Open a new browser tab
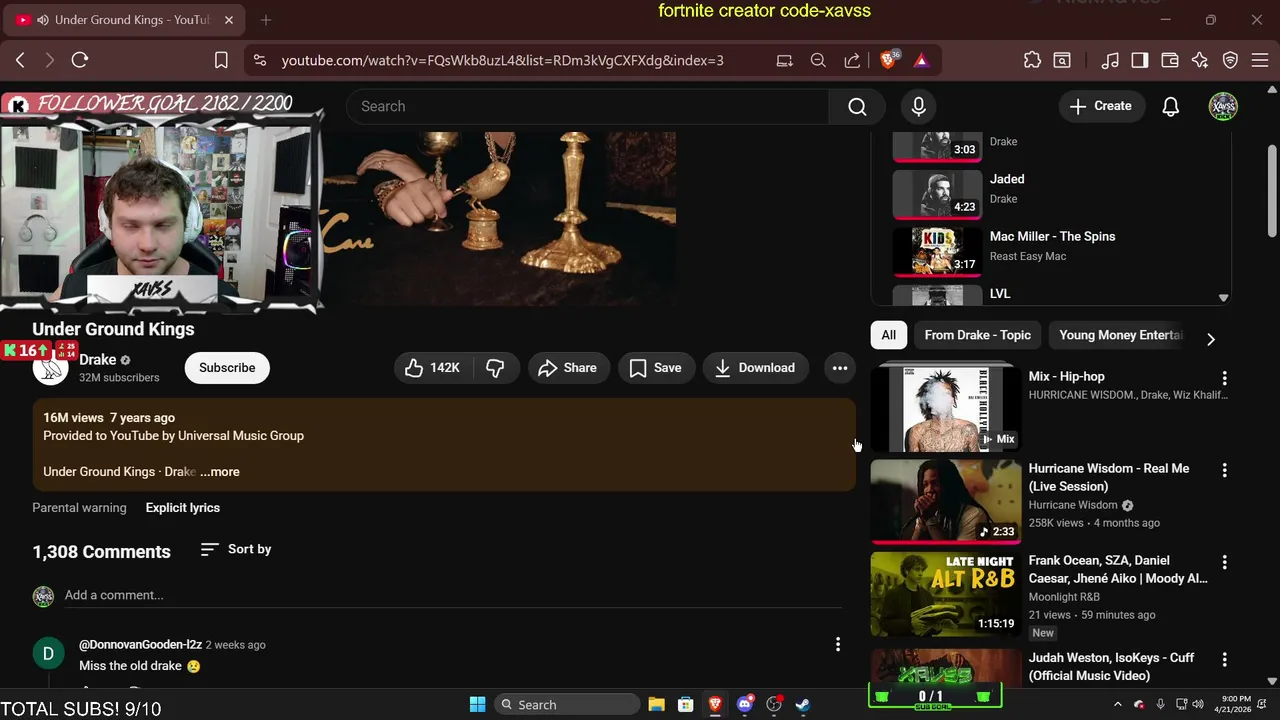Image resolution: width=1280 pixels, height=720 pixels. click(266, 20)
